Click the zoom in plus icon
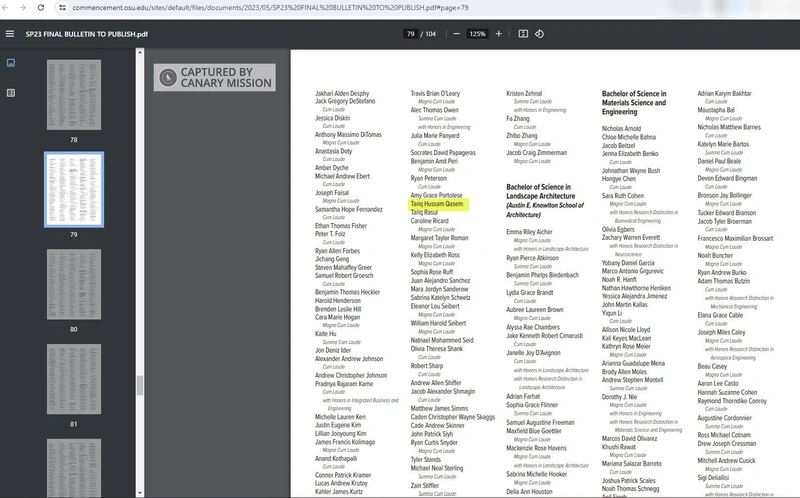800x498 pixels. (x=499, y=33)
